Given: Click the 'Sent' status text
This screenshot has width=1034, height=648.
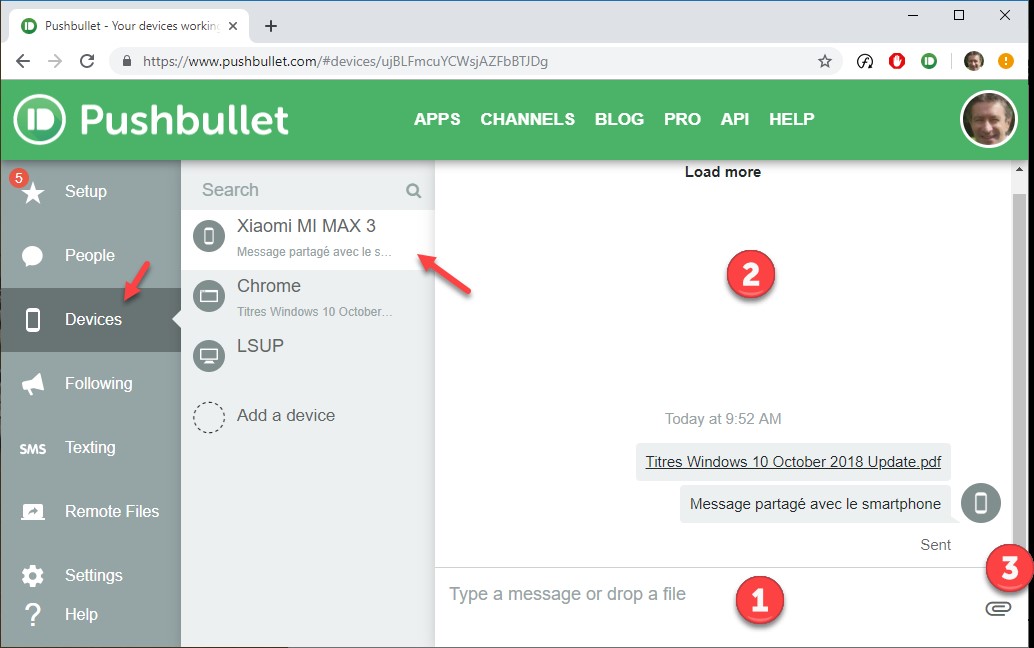Looking at the screenshot, I should [935, 545].
